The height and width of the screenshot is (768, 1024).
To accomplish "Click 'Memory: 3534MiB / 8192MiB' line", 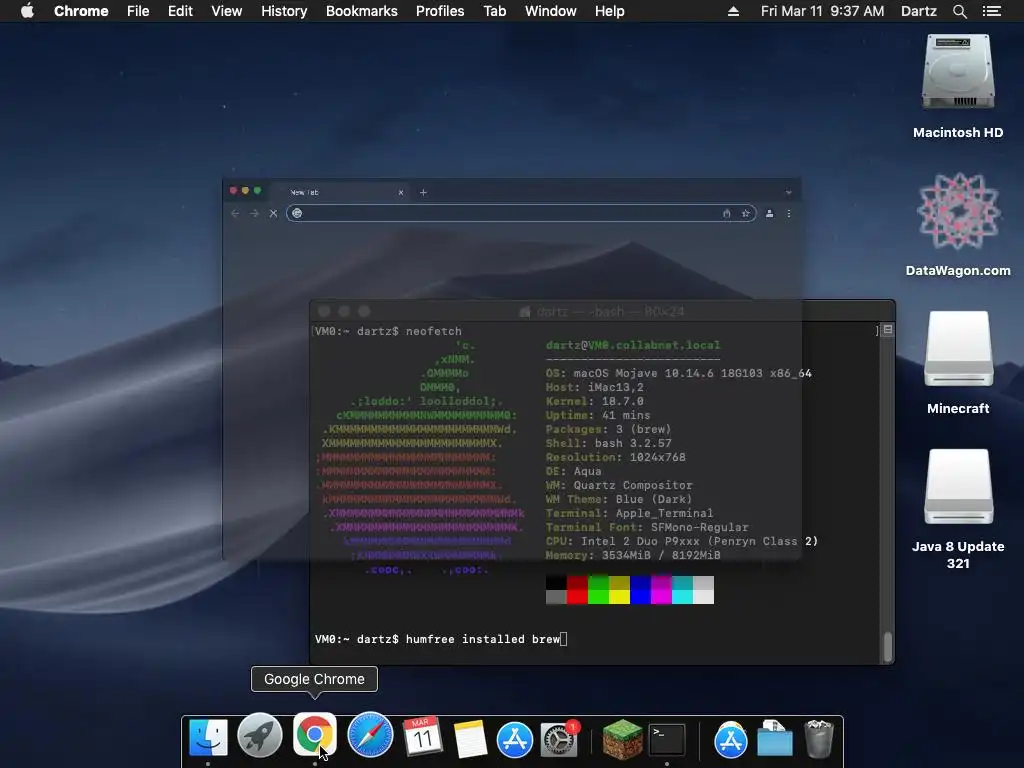I will click(633, 555).
